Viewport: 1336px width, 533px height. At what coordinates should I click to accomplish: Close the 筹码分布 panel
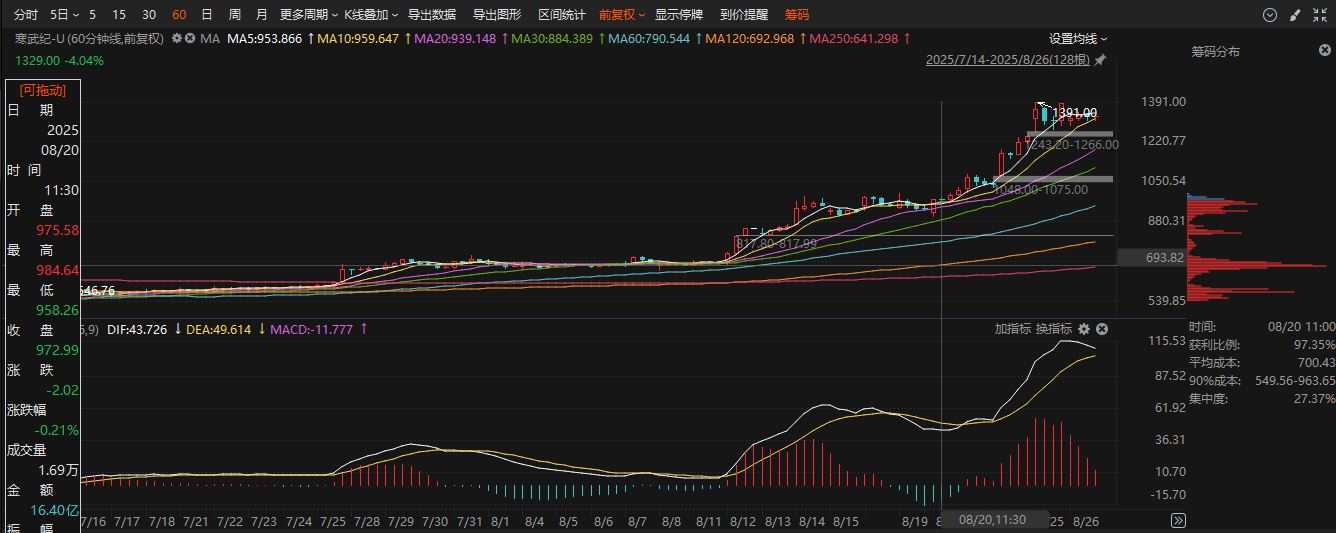point(1325,50)
